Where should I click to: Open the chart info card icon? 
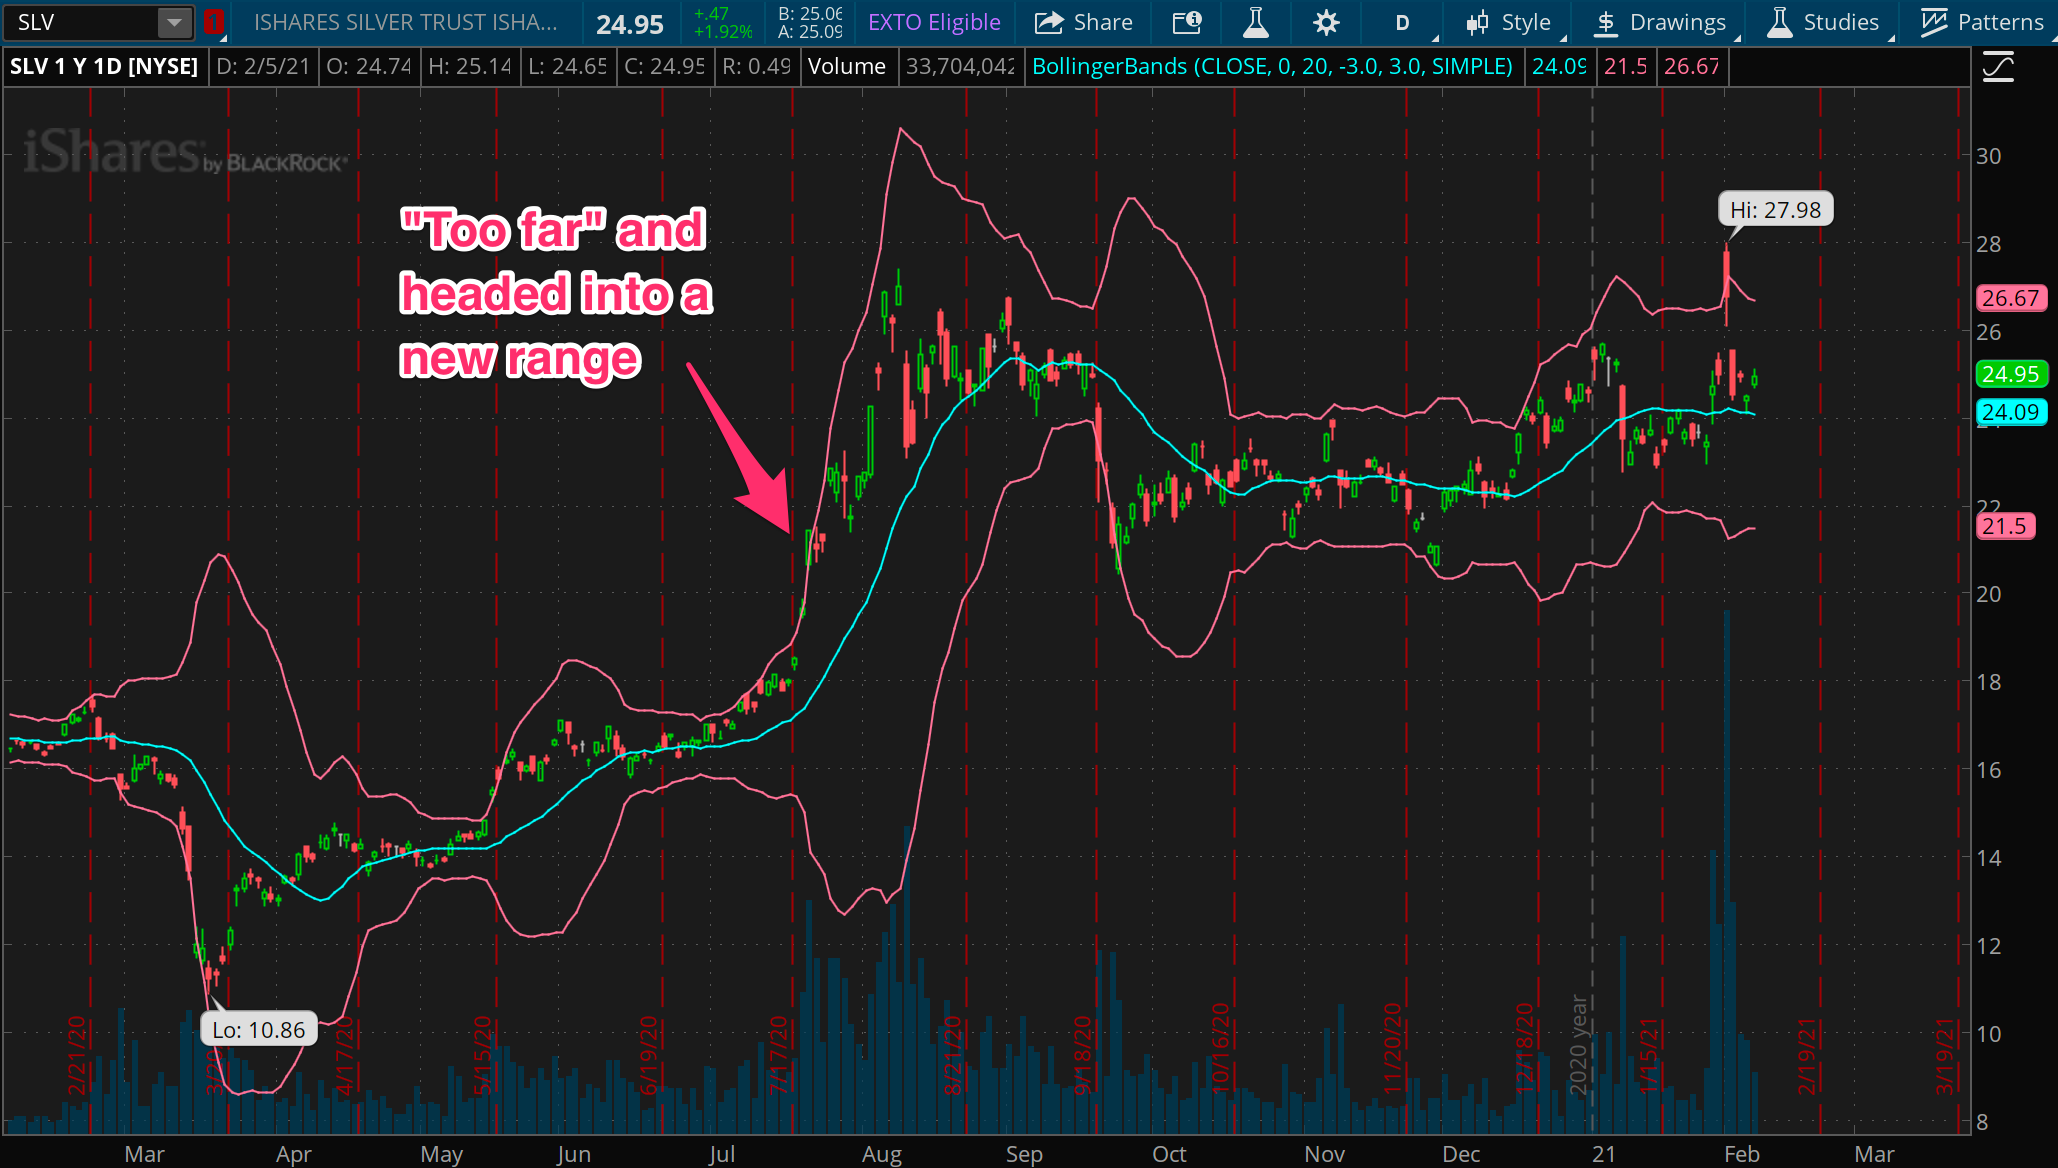[1187, 22]
